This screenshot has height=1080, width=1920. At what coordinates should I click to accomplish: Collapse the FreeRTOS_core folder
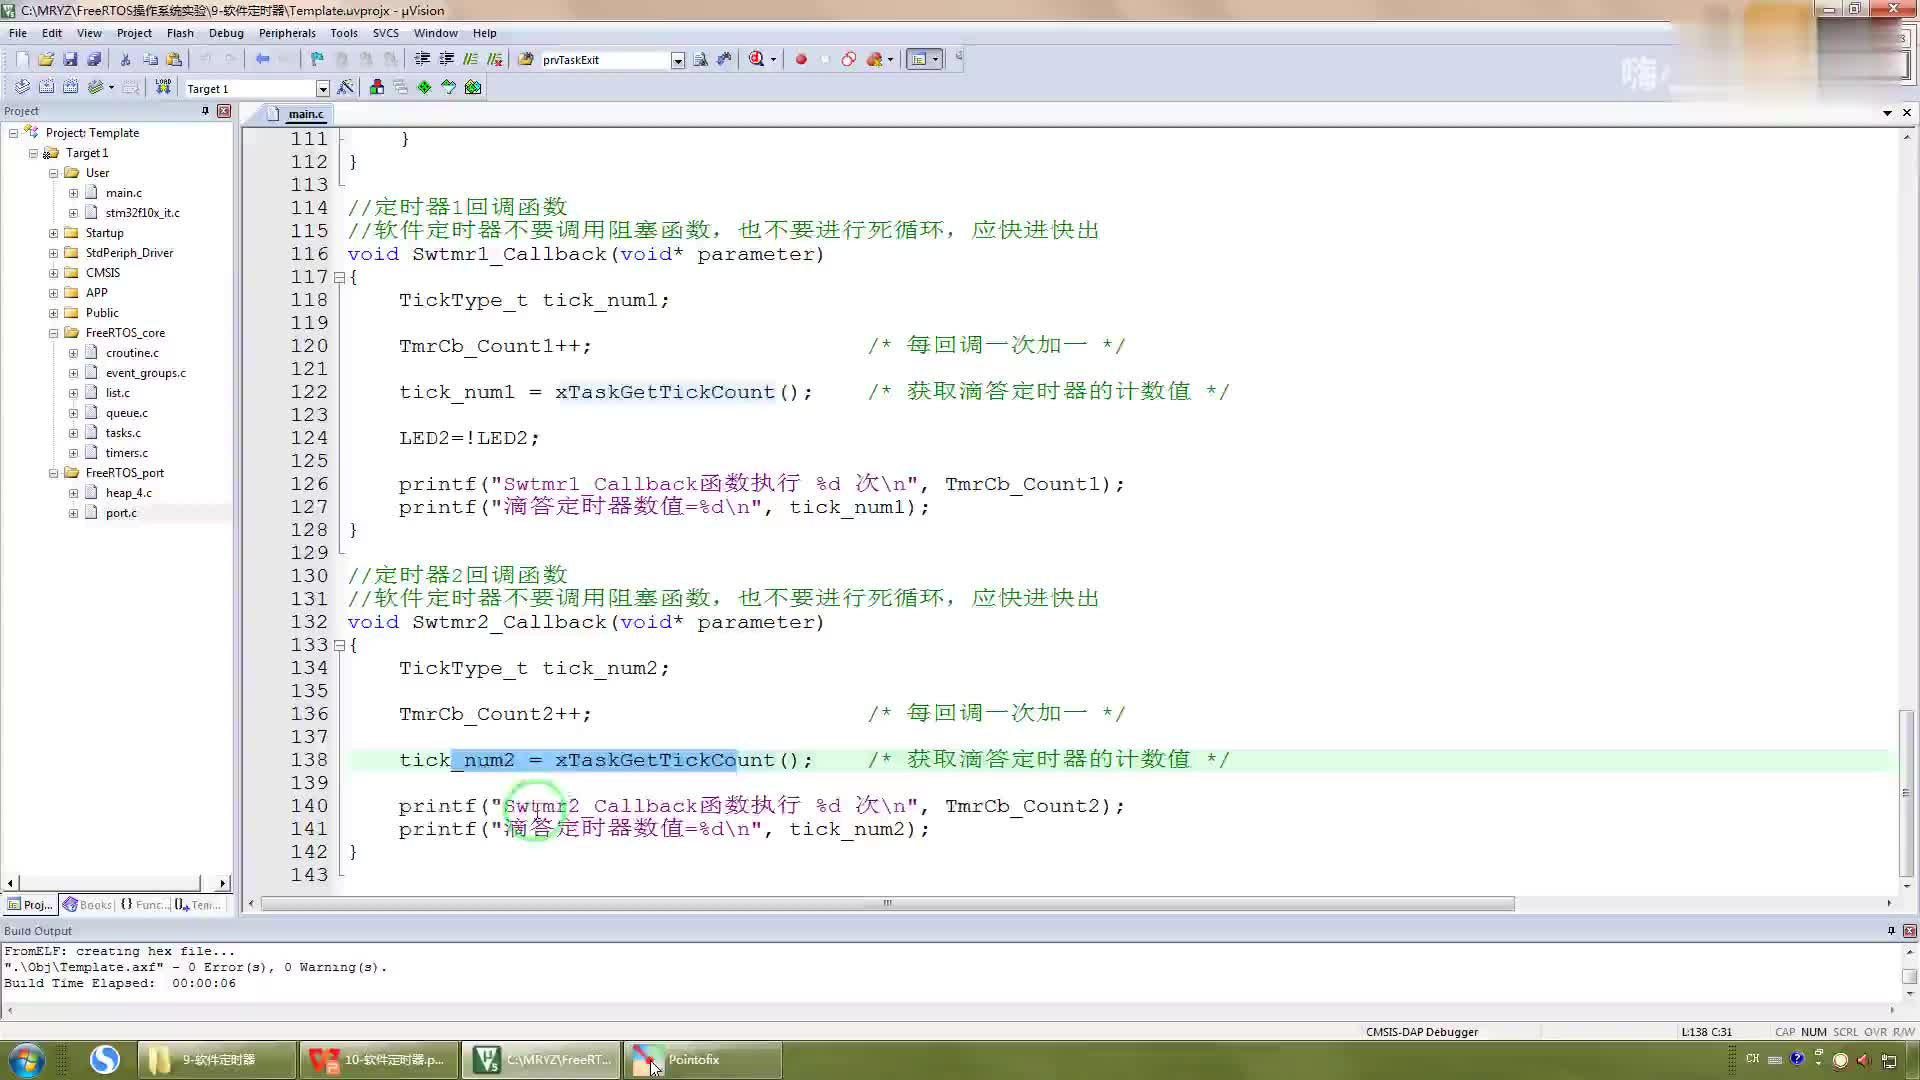(53, 333)
